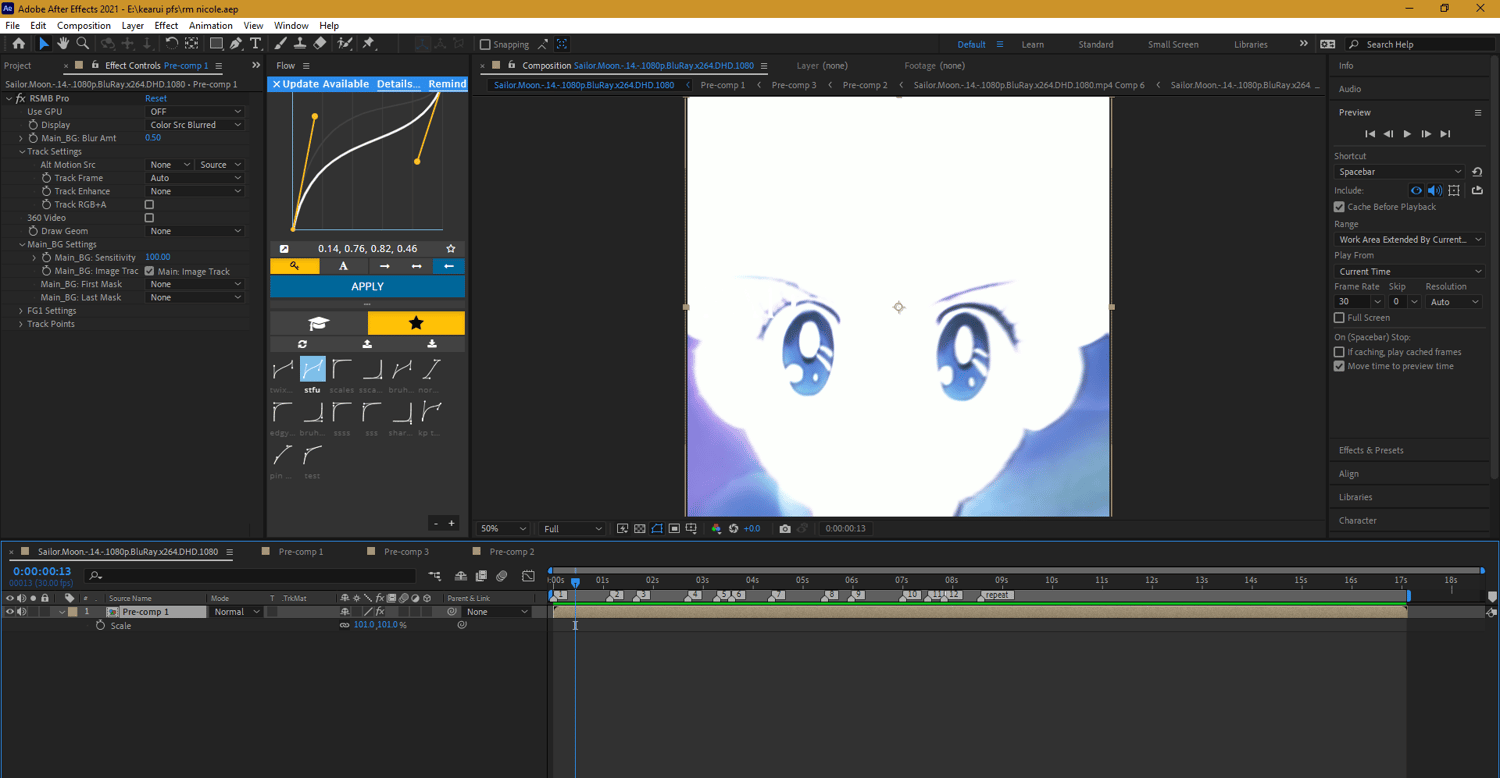Screen dimensions: 1500x778
Task: Select the Rotation tool
Action: (x=171, y=44)
